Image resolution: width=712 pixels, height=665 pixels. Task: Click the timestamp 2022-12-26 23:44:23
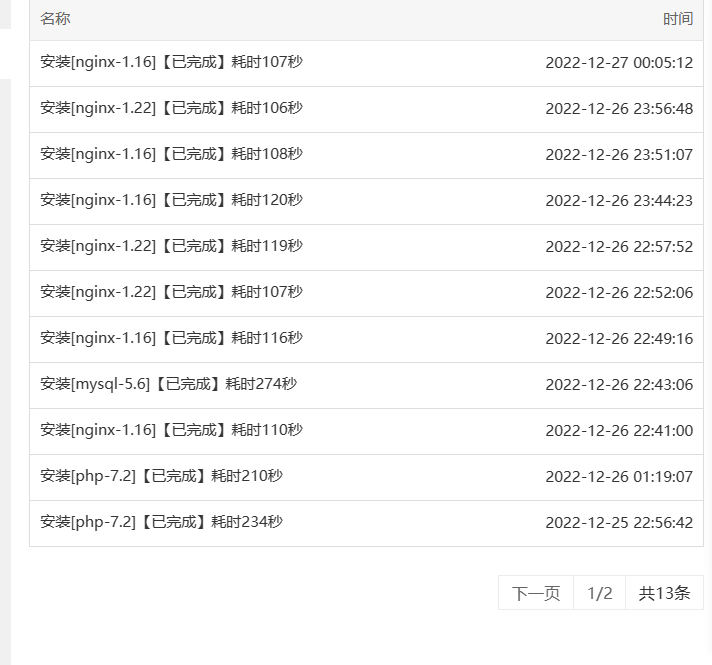coord(619,201)
